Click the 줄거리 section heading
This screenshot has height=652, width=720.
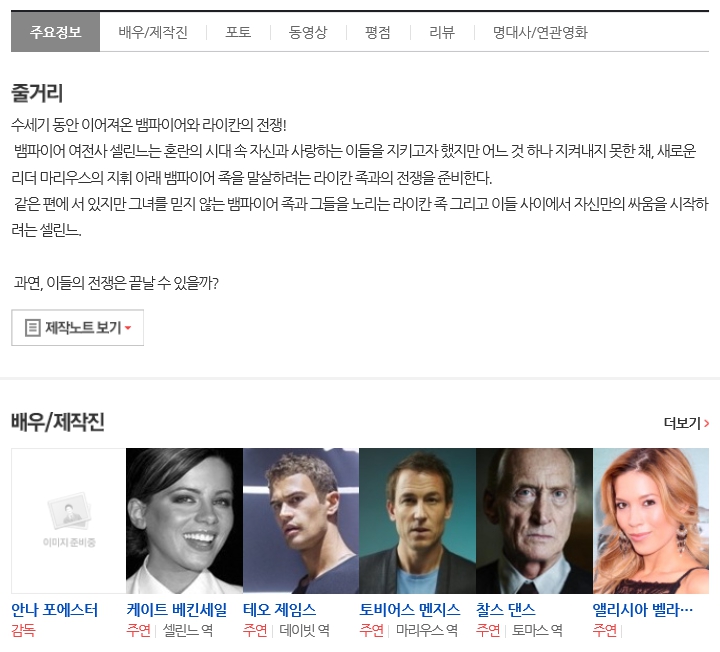[37, 93]
